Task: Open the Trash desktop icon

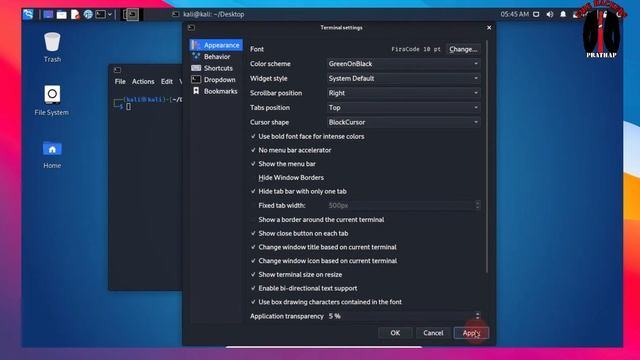Action: pos(52,47)
